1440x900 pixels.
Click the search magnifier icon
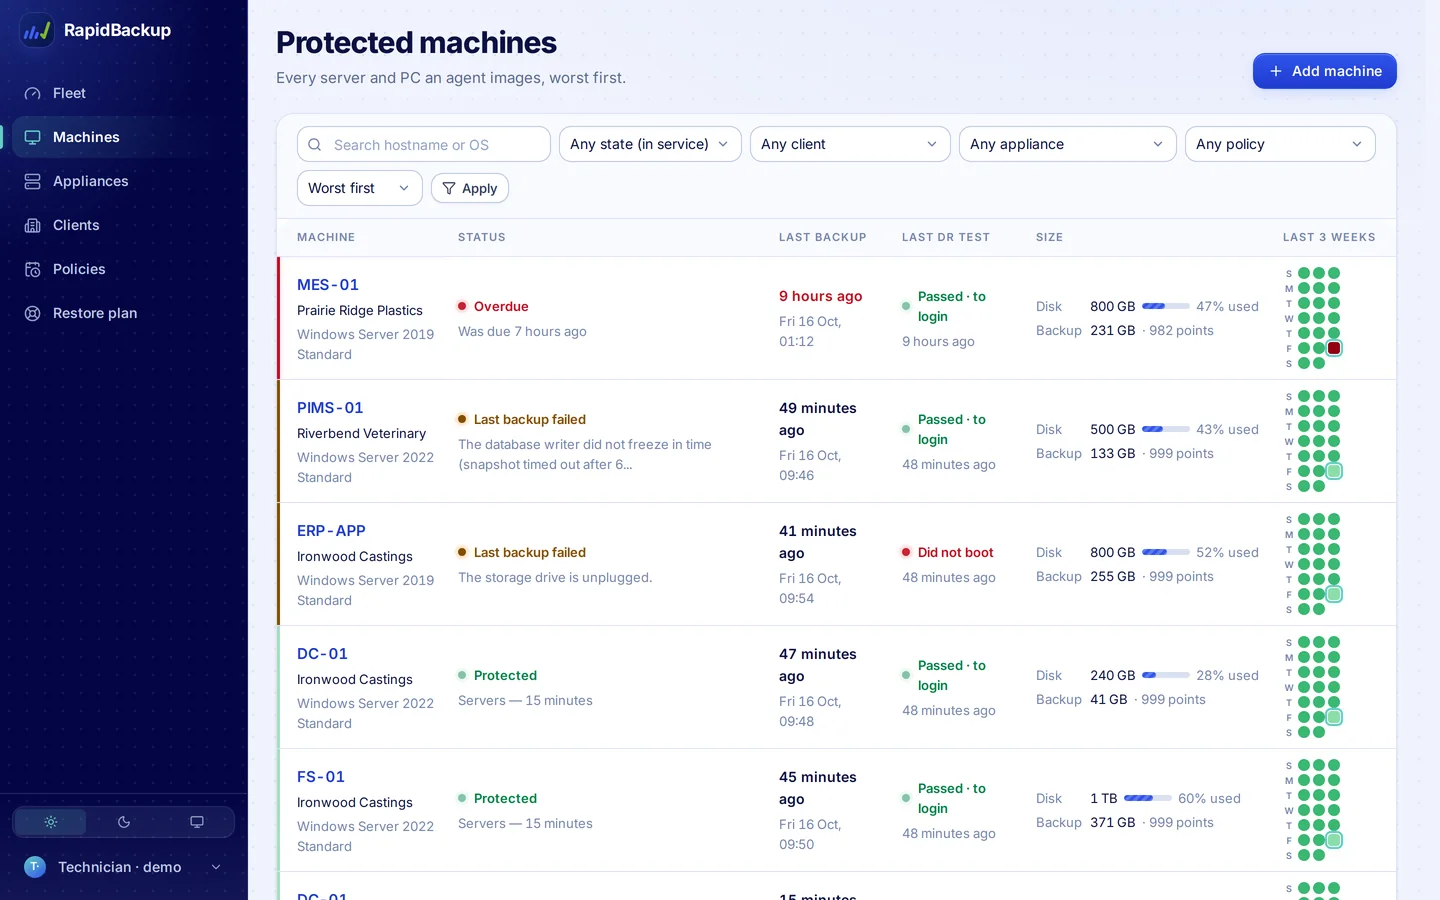pos(315,145)
